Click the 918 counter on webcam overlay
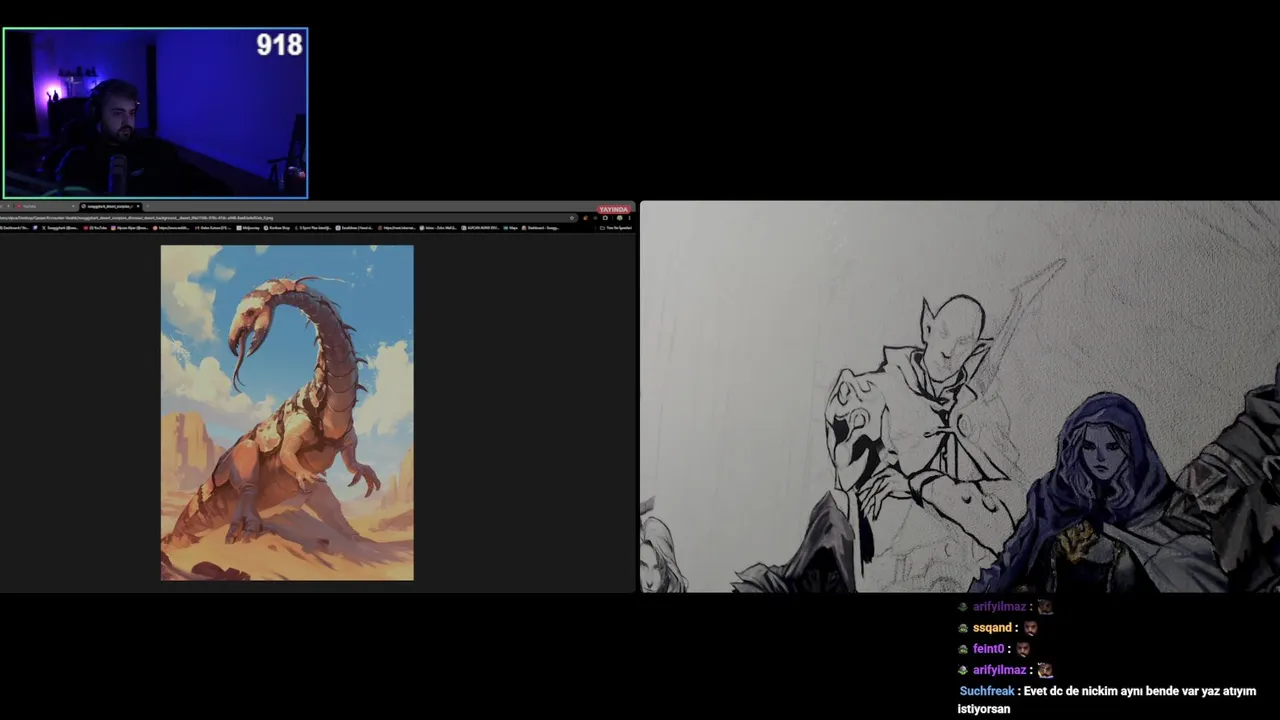The width and height of the screenshot is (1280, 720). tap(279, 45)
